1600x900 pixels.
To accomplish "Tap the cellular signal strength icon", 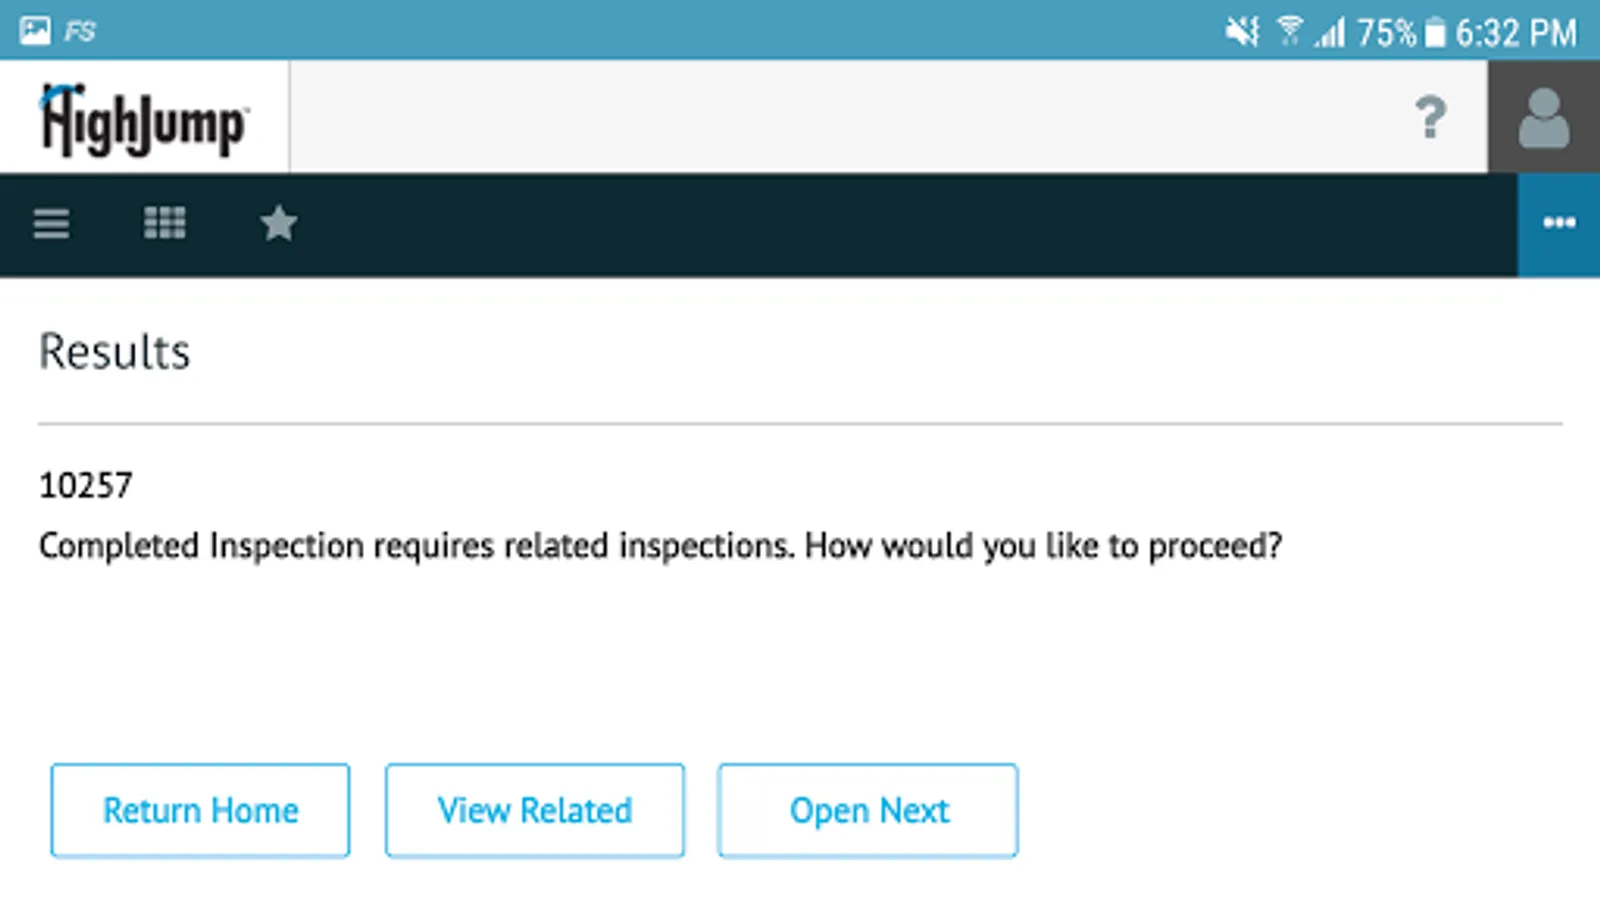I will click(x=1329, y=34).
